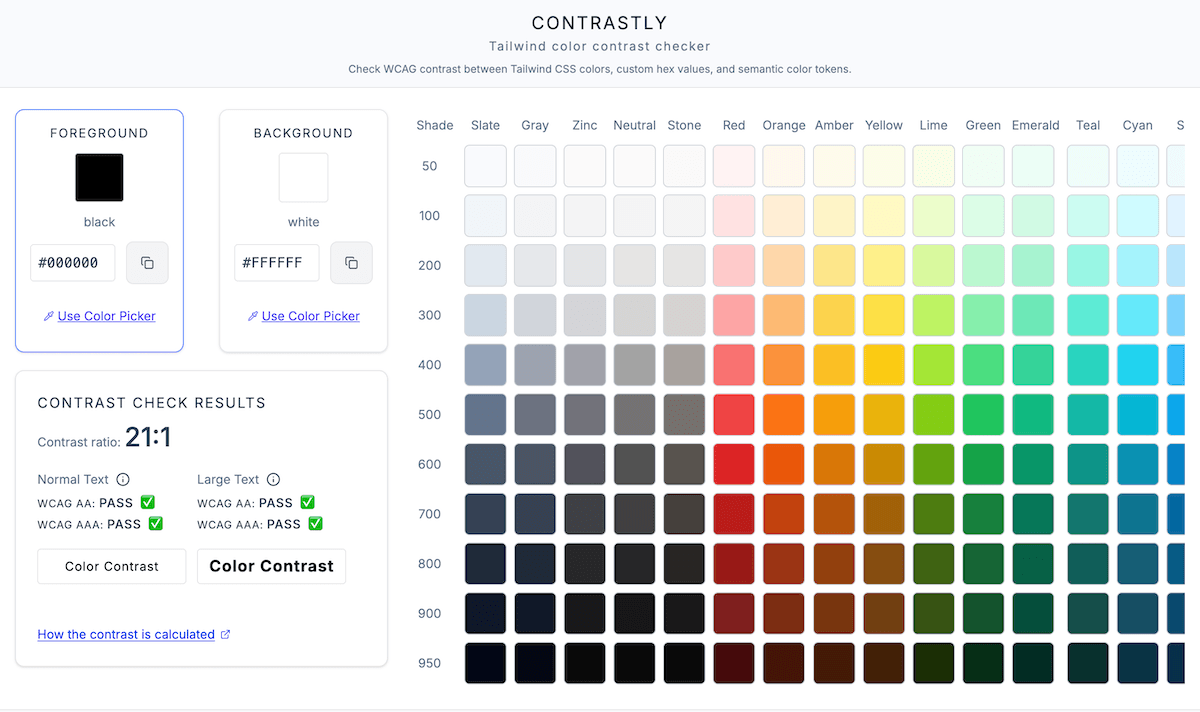This screenshot has width=1200, height=712.
Task: Focus the background hex input field
Action: (277, 263)
